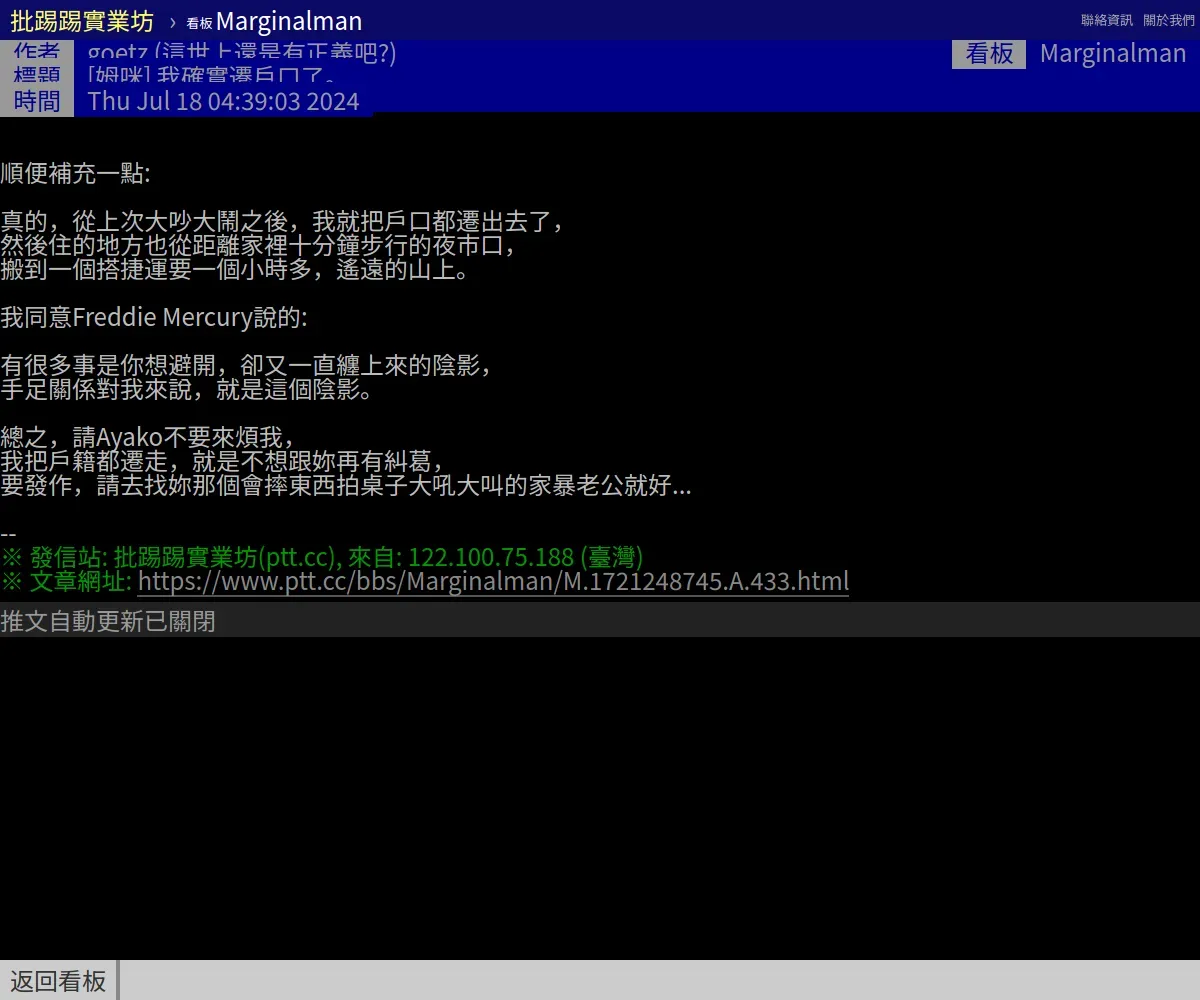Click the line starting 要發作，請去找妳
This screenshot has height=1000, width=1200.
pos(346,486)
